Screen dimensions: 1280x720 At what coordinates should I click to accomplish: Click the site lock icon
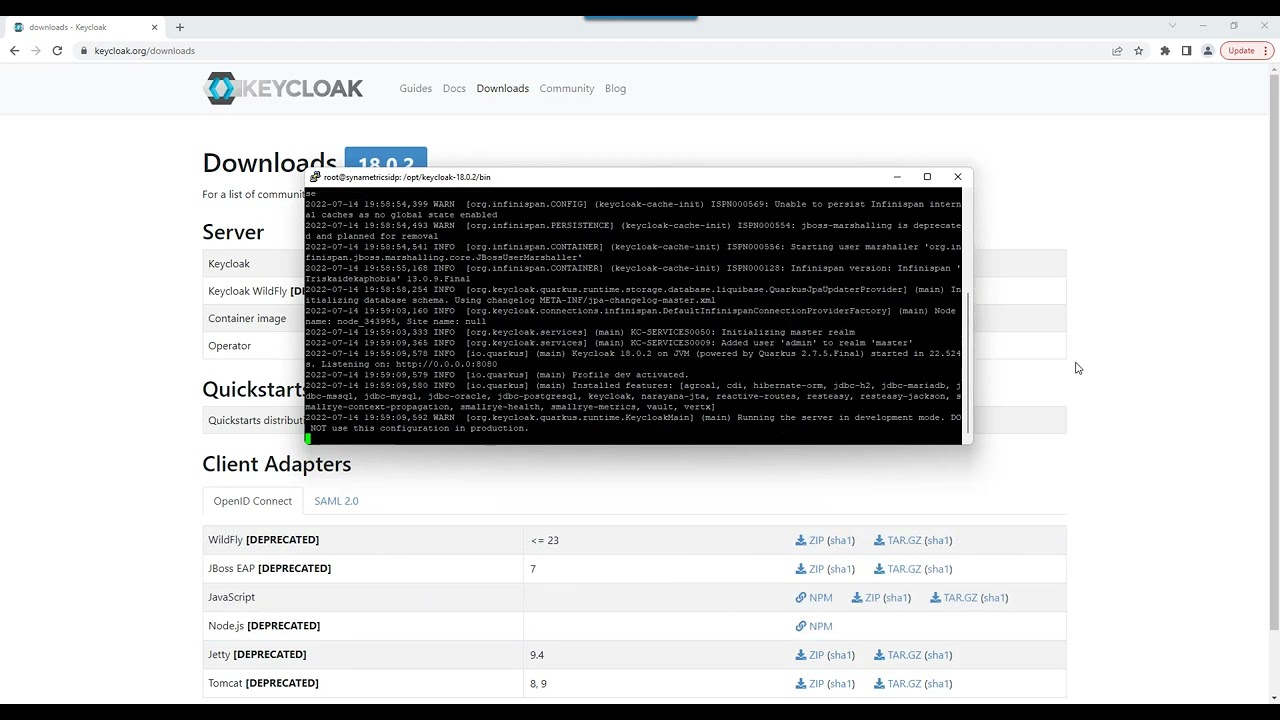[84, 51]
